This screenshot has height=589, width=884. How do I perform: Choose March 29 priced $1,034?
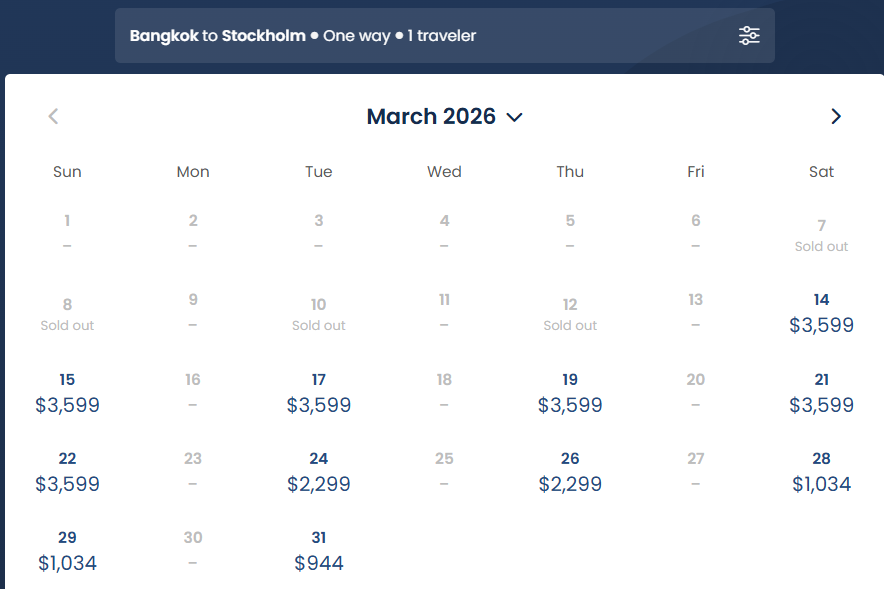(x=67, y=551)
